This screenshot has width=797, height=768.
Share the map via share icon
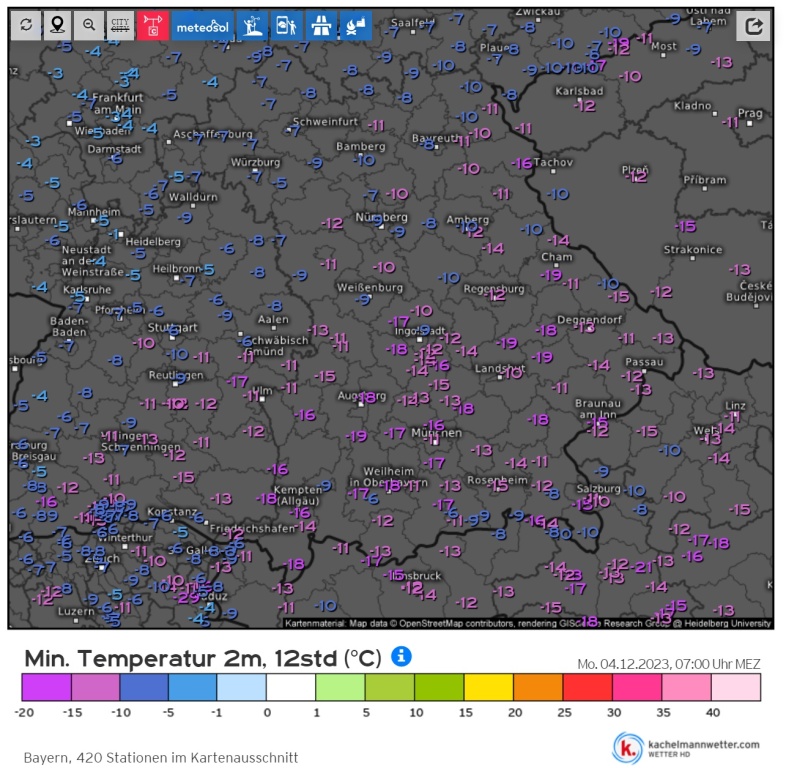point(754,26)
